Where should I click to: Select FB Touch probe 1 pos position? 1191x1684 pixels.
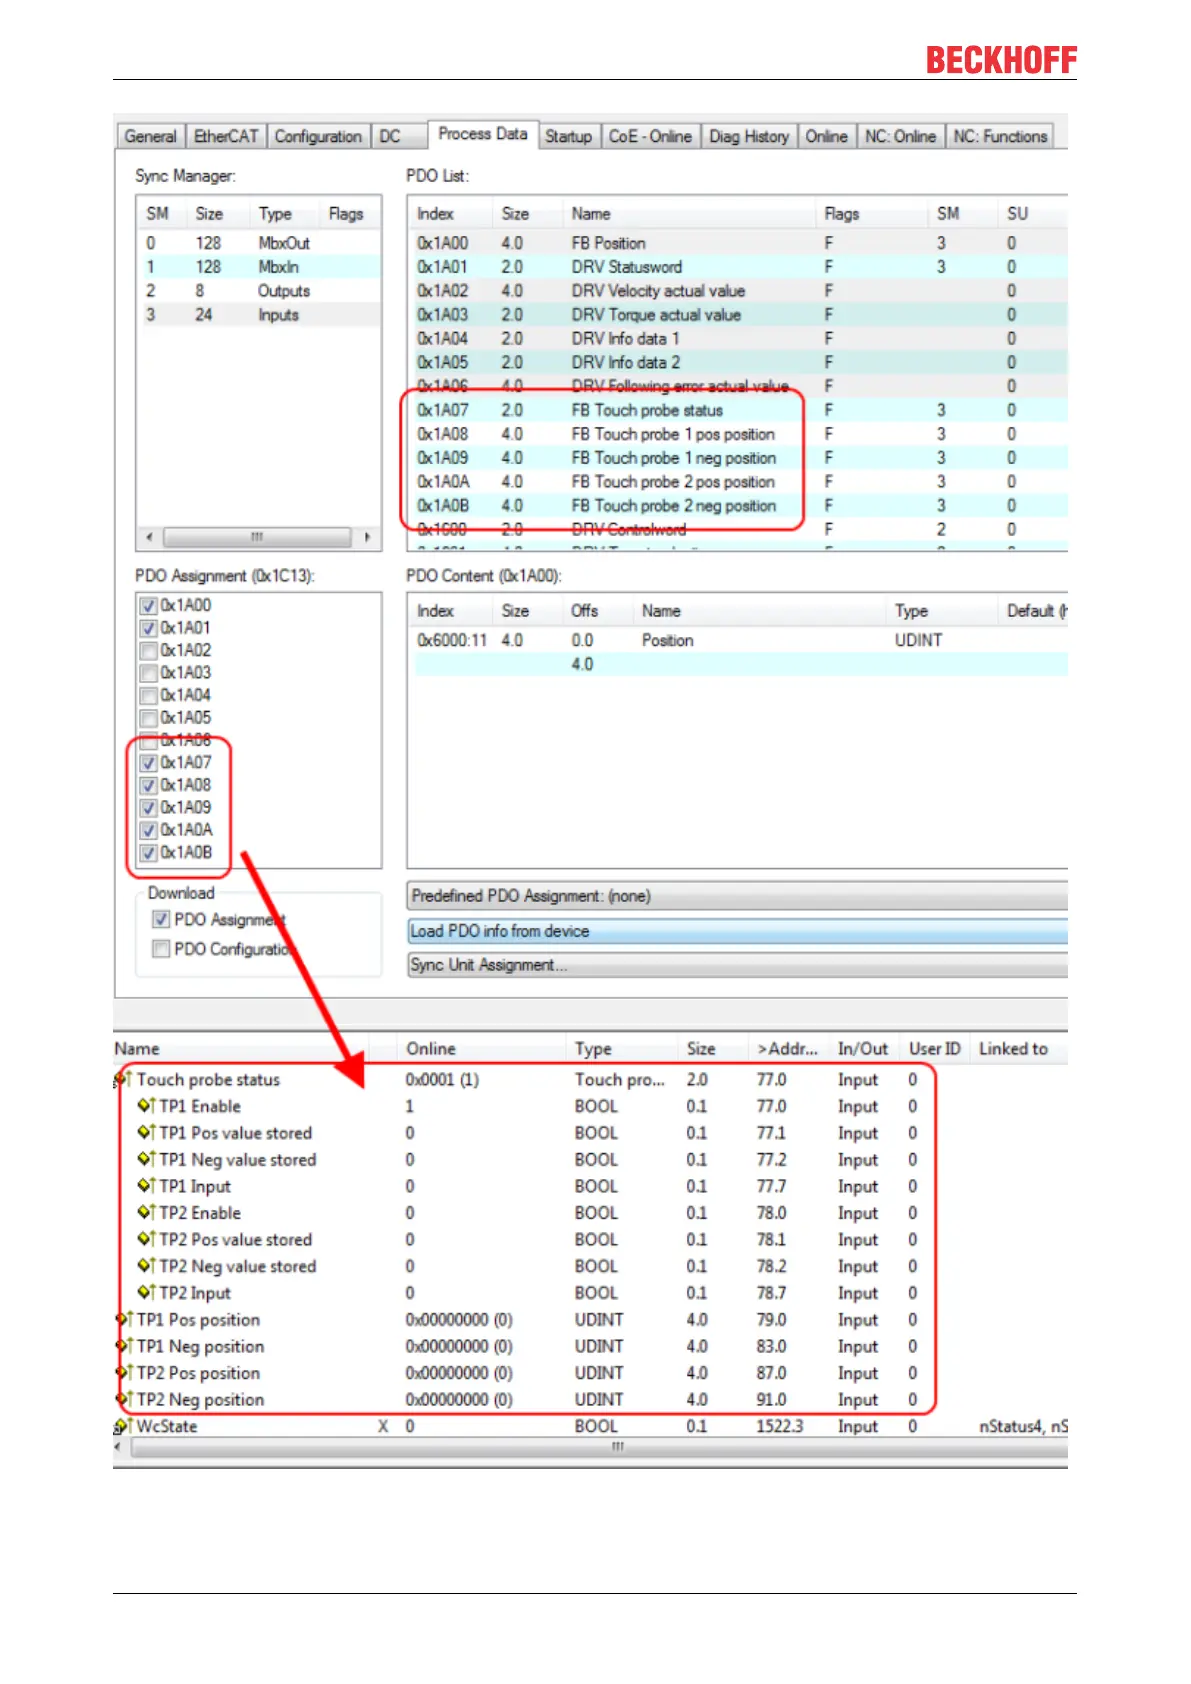pyautogui.click(x=738, y=434)
